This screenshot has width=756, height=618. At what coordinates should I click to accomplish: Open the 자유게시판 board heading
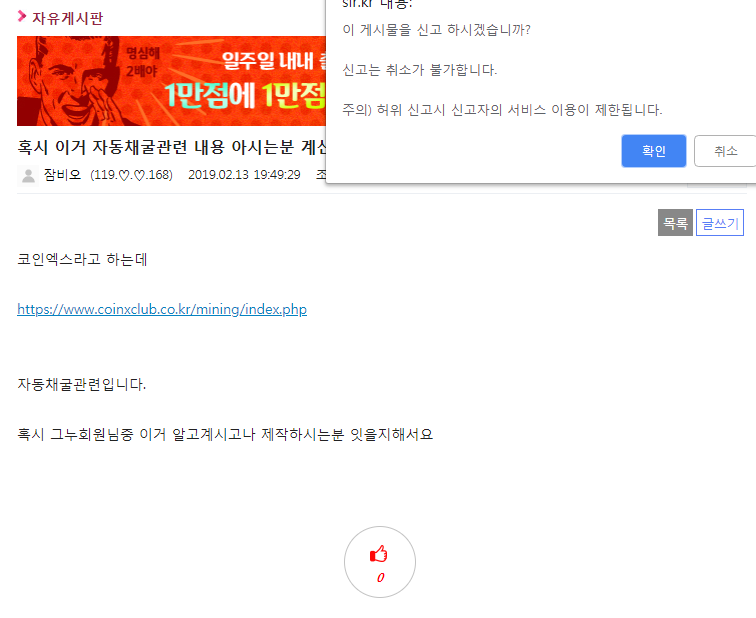[x=68, y=18]
